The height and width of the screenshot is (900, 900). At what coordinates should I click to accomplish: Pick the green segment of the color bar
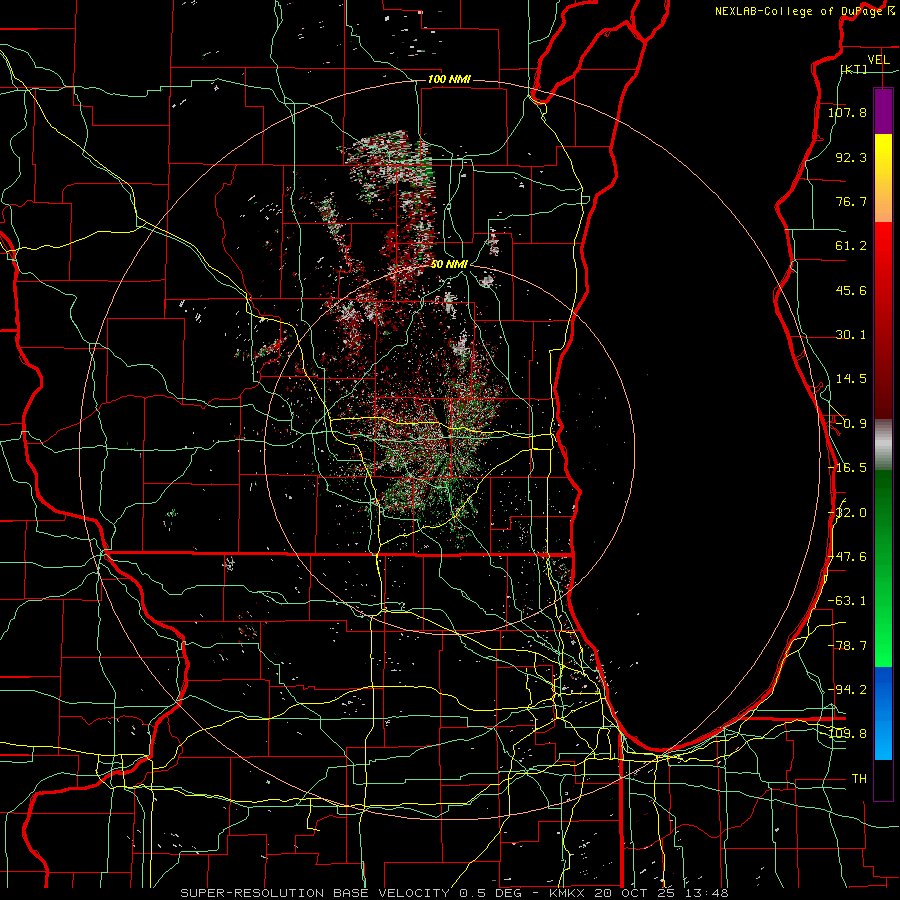[883, 568]
